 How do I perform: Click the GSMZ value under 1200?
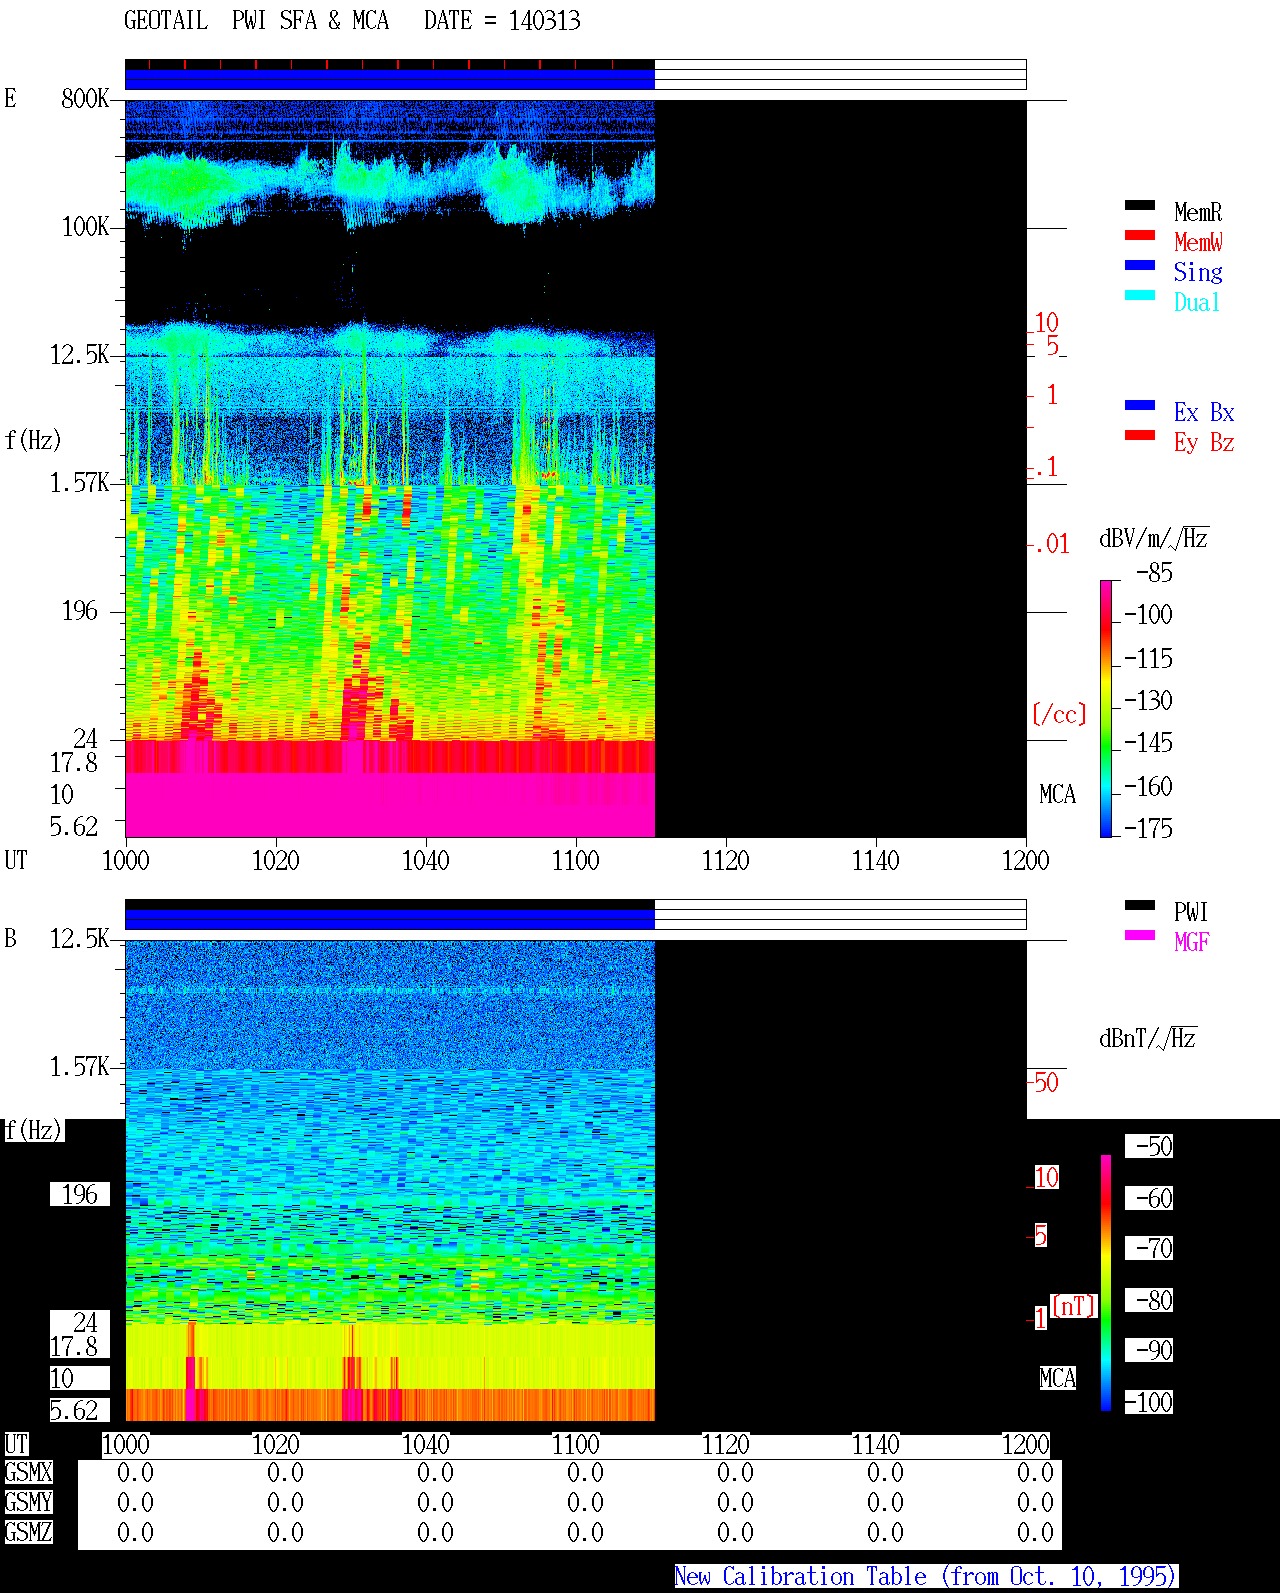point(1035,1532)
